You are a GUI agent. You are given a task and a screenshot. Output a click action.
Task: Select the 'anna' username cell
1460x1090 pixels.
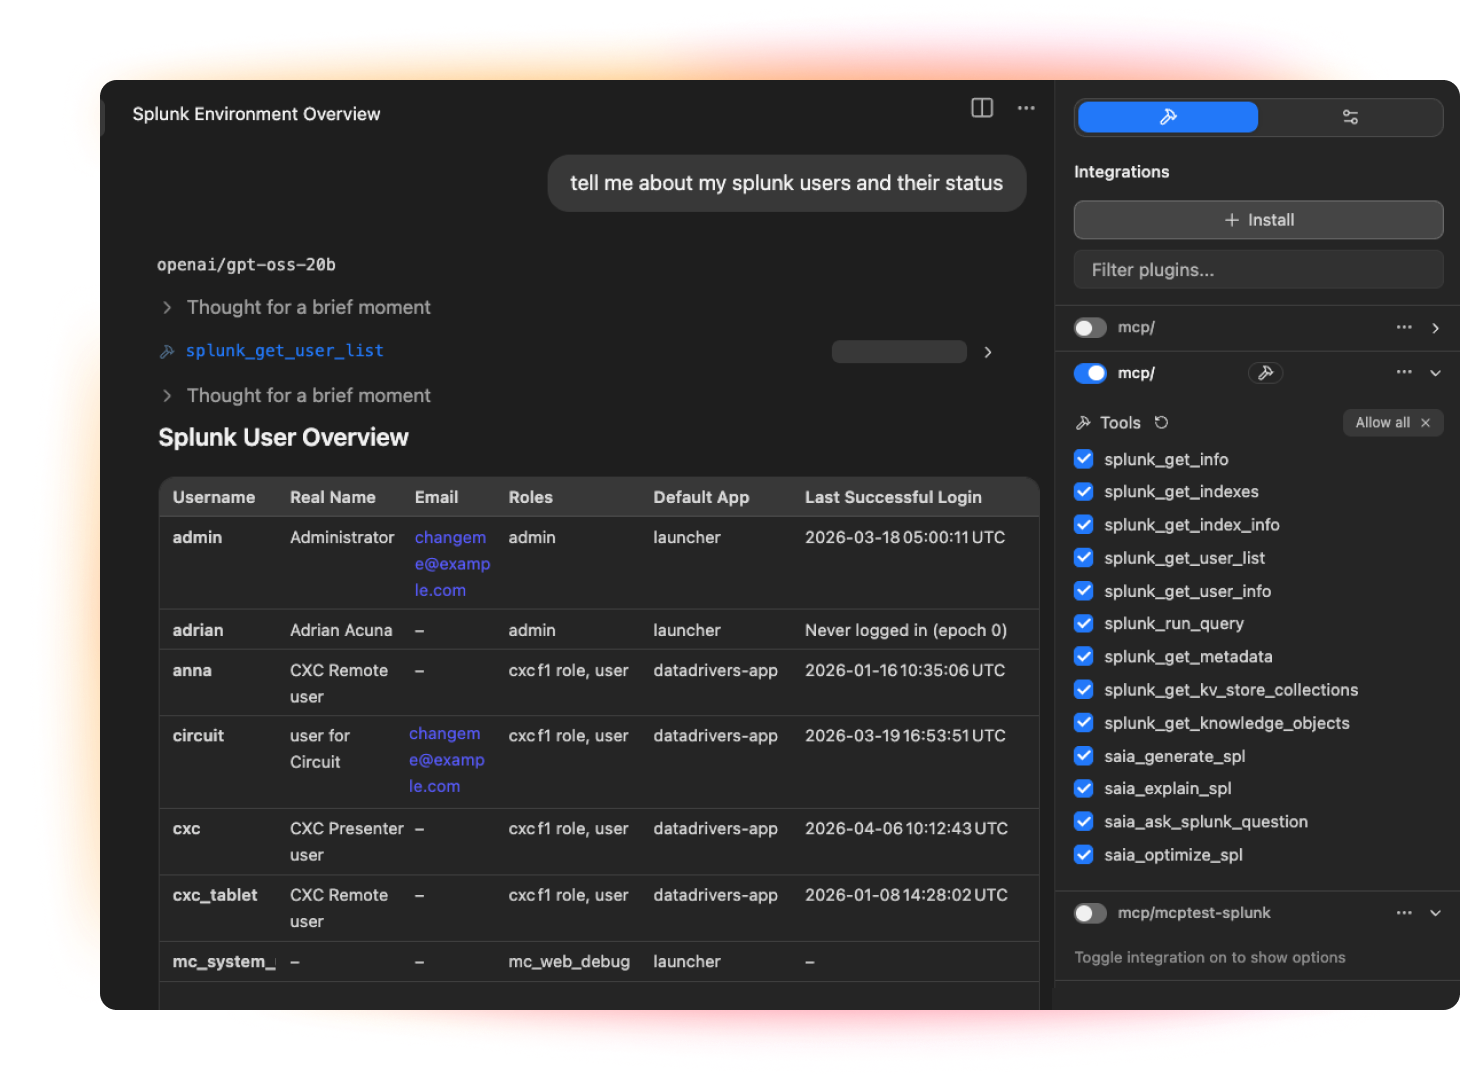tap(192, 670)
